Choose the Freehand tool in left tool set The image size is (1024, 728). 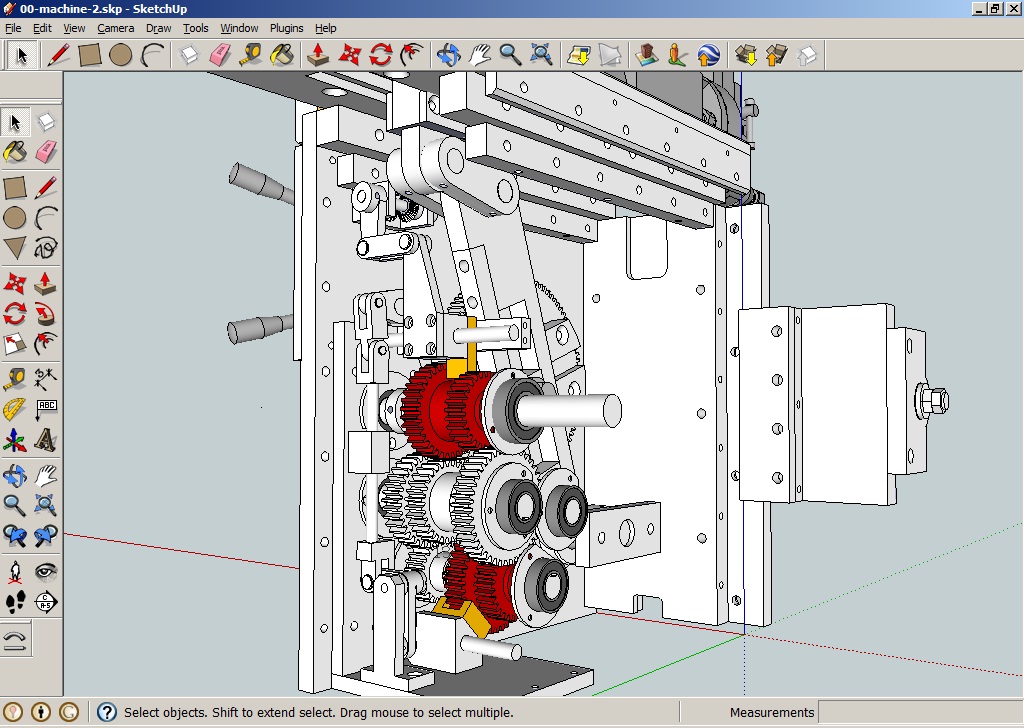[x=45, y=248]
